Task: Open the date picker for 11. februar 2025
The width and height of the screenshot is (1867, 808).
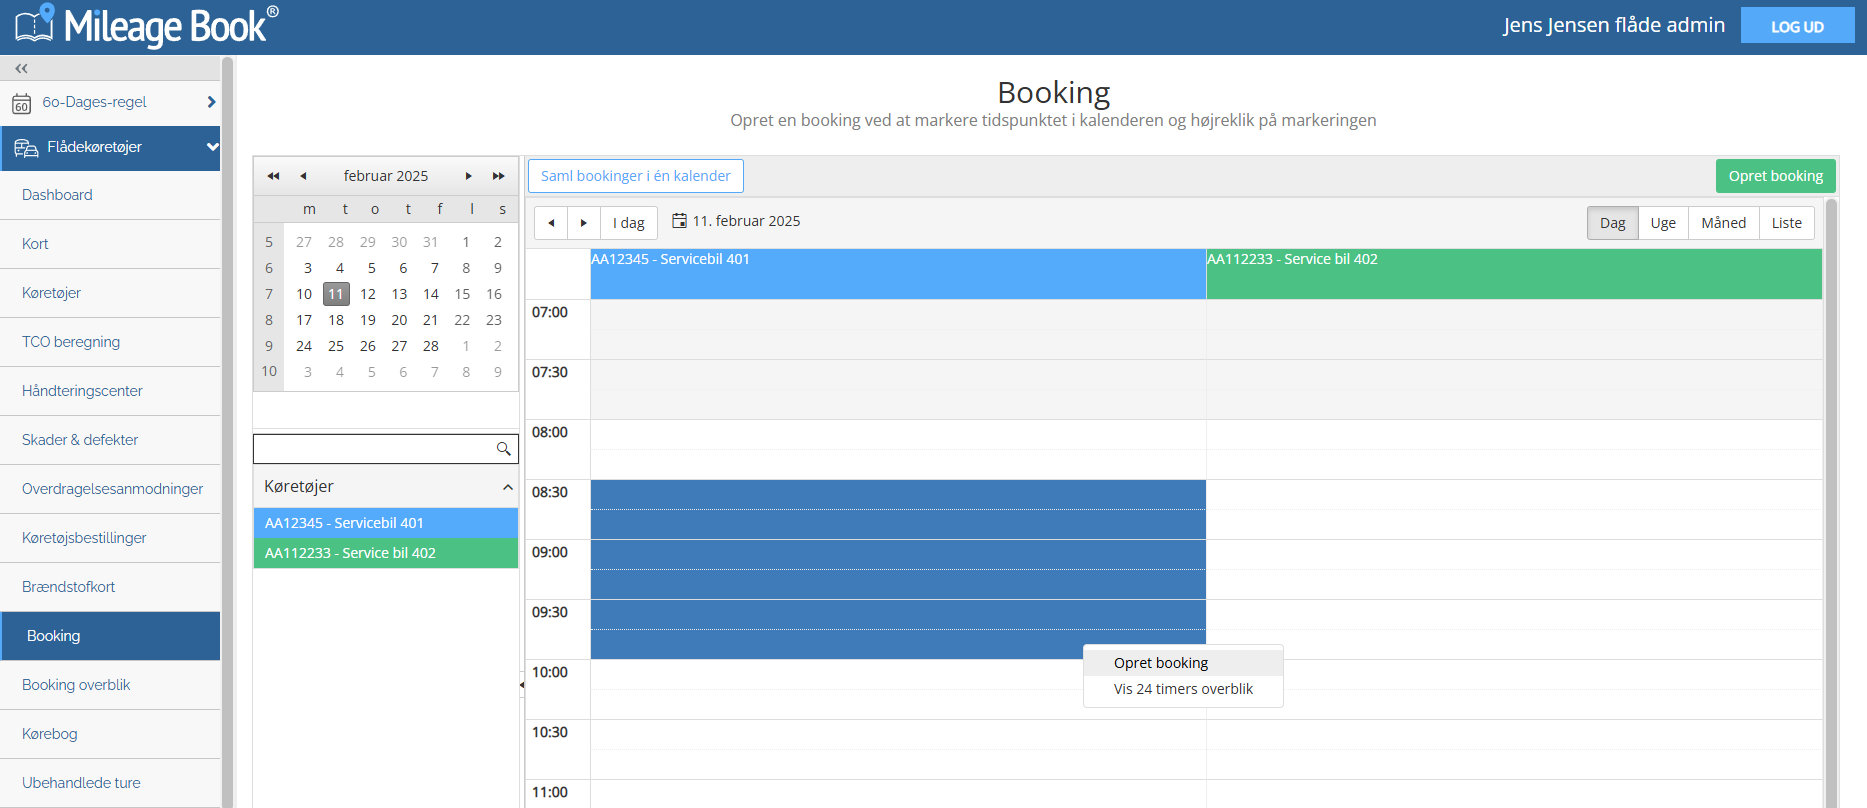Action: [736, 221]
